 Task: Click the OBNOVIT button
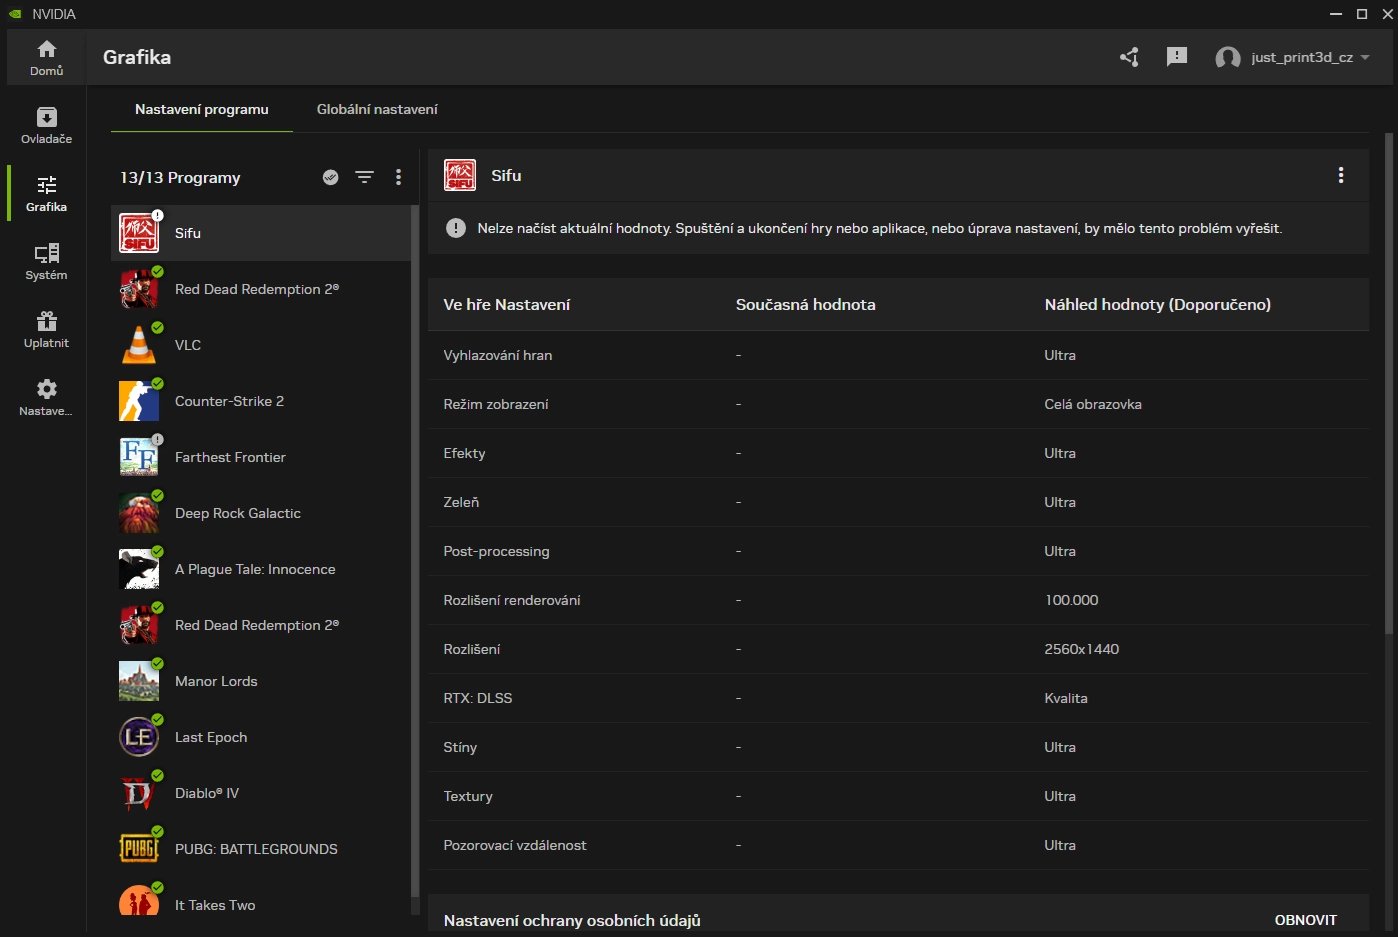point(1305,920)
